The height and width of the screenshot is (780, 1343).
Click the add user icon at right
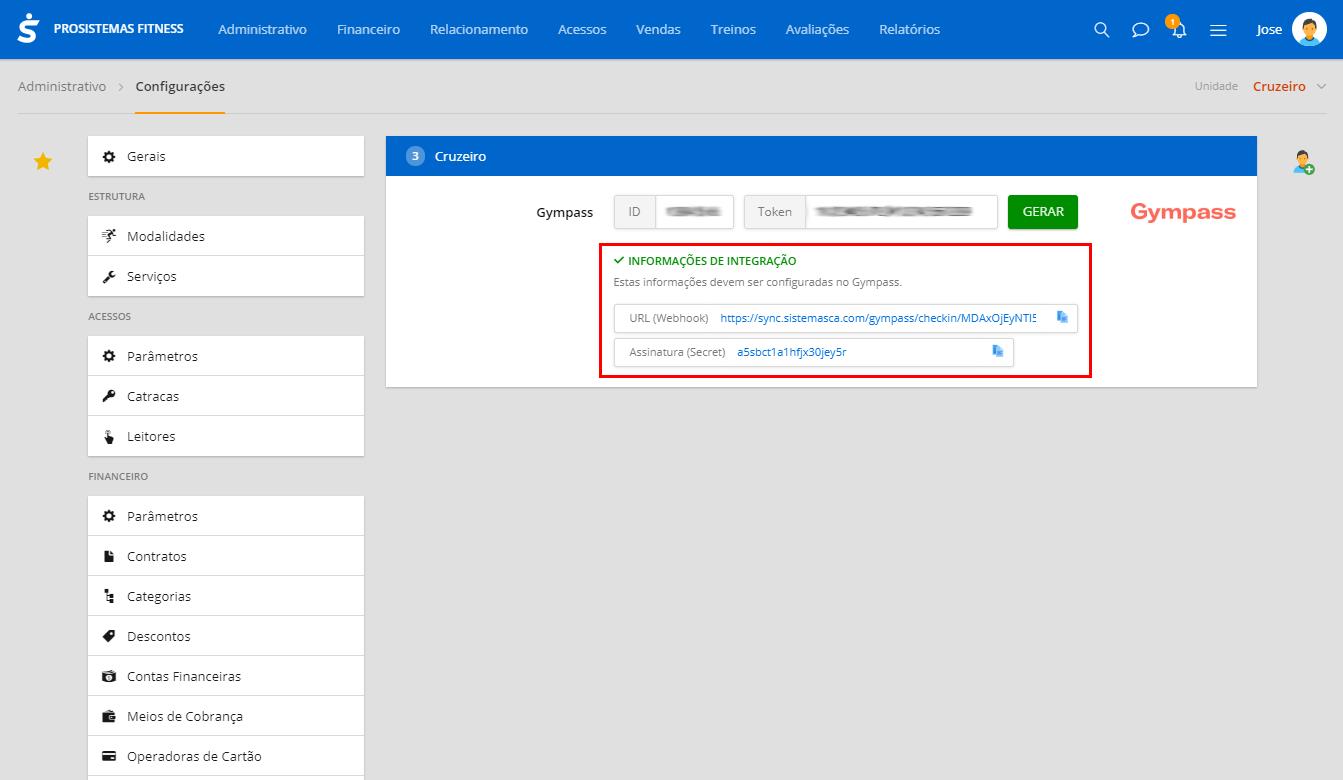[x=1303, y=162]
